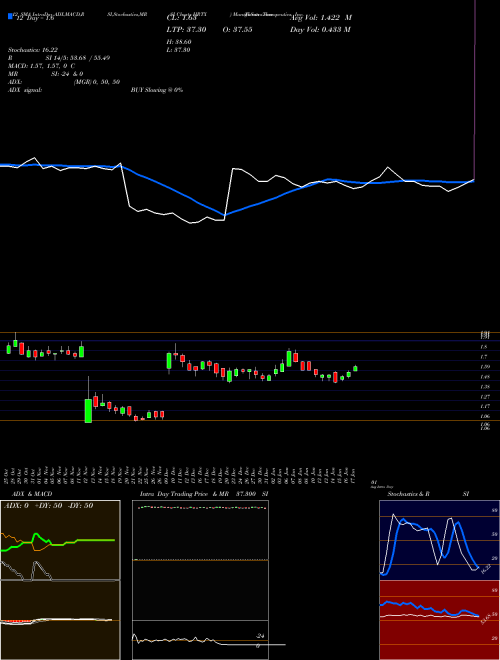Click the ADX: 0 +DY: 50 -DY: 50 header
Screen dimensions: 500x660
click(x=48, y=505)
